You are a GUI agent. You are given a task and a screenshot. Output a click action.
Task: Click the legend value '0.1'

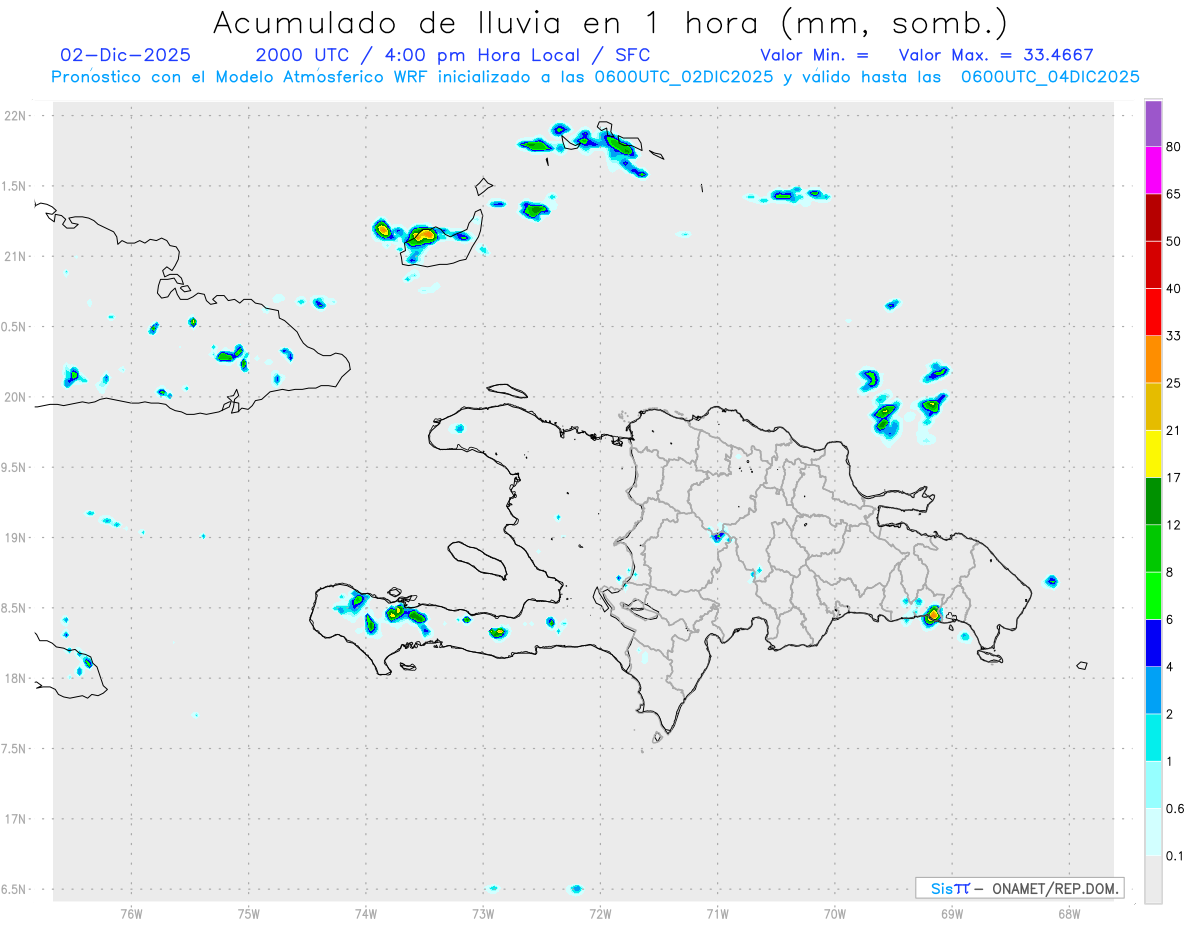coord(1176,855)
